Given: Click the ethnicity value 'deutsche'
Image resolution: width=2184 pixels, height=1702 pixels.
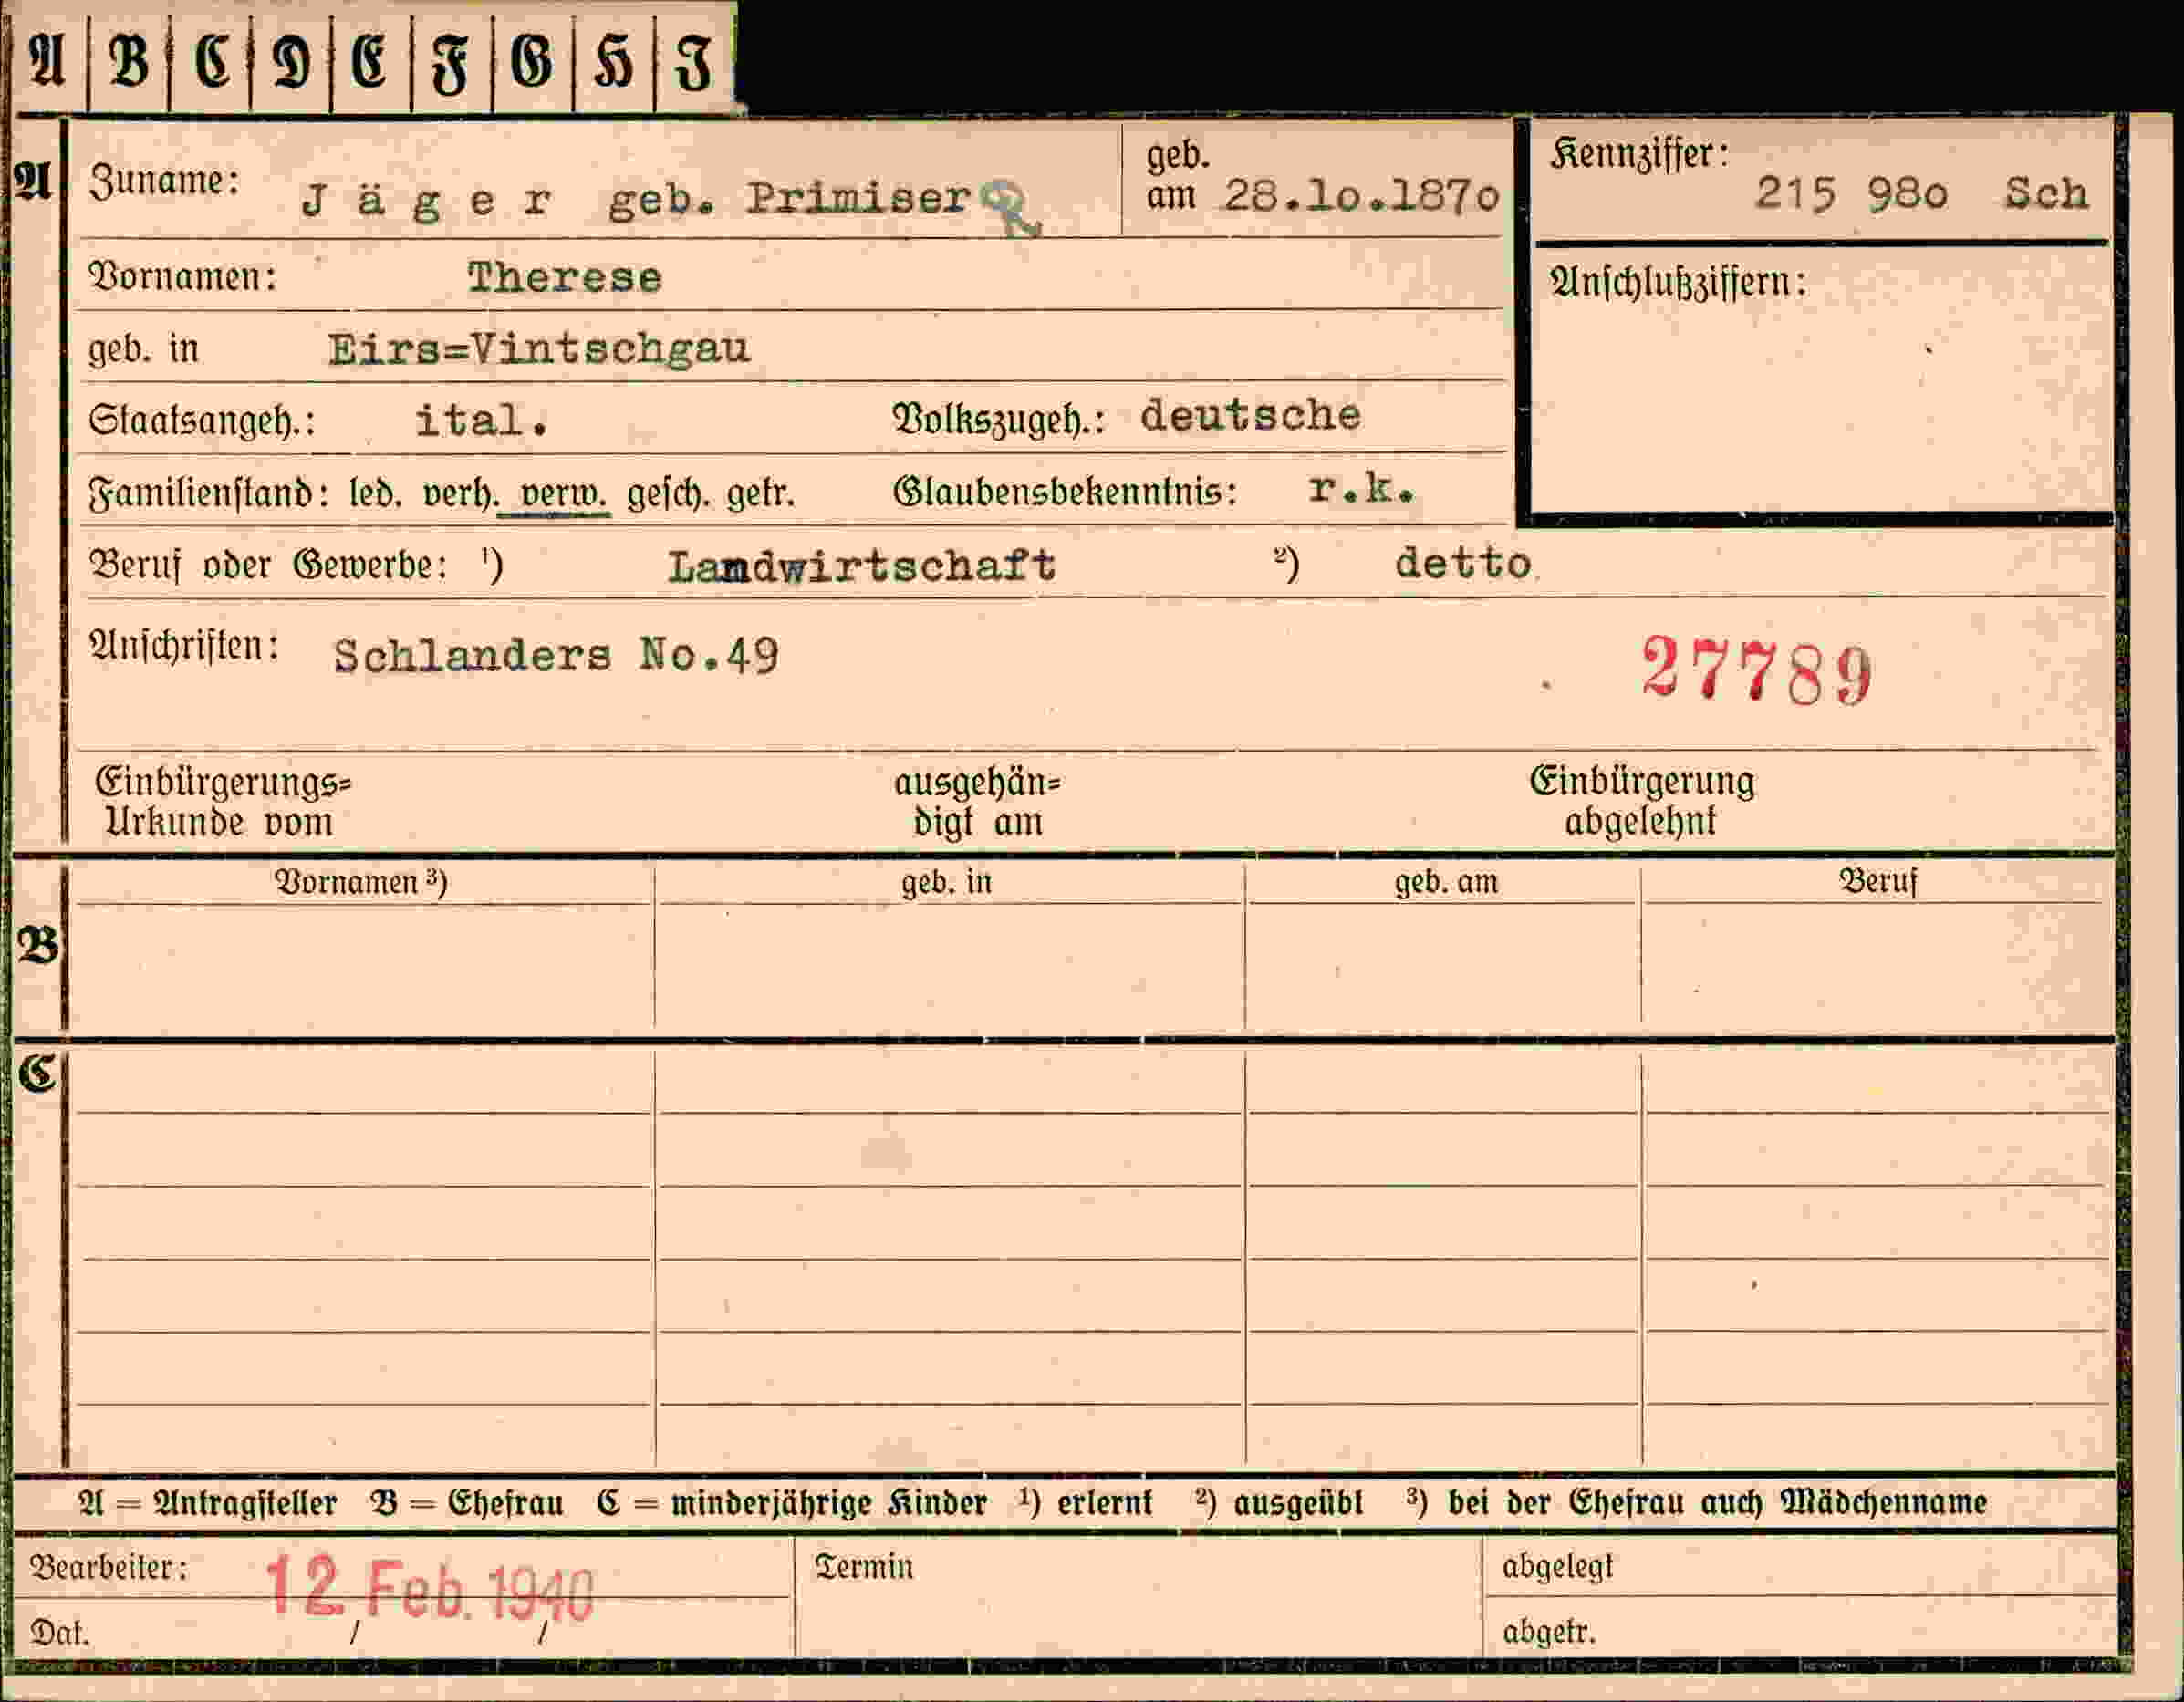Looking at the screenshot, I should (x=1250, y=414).
